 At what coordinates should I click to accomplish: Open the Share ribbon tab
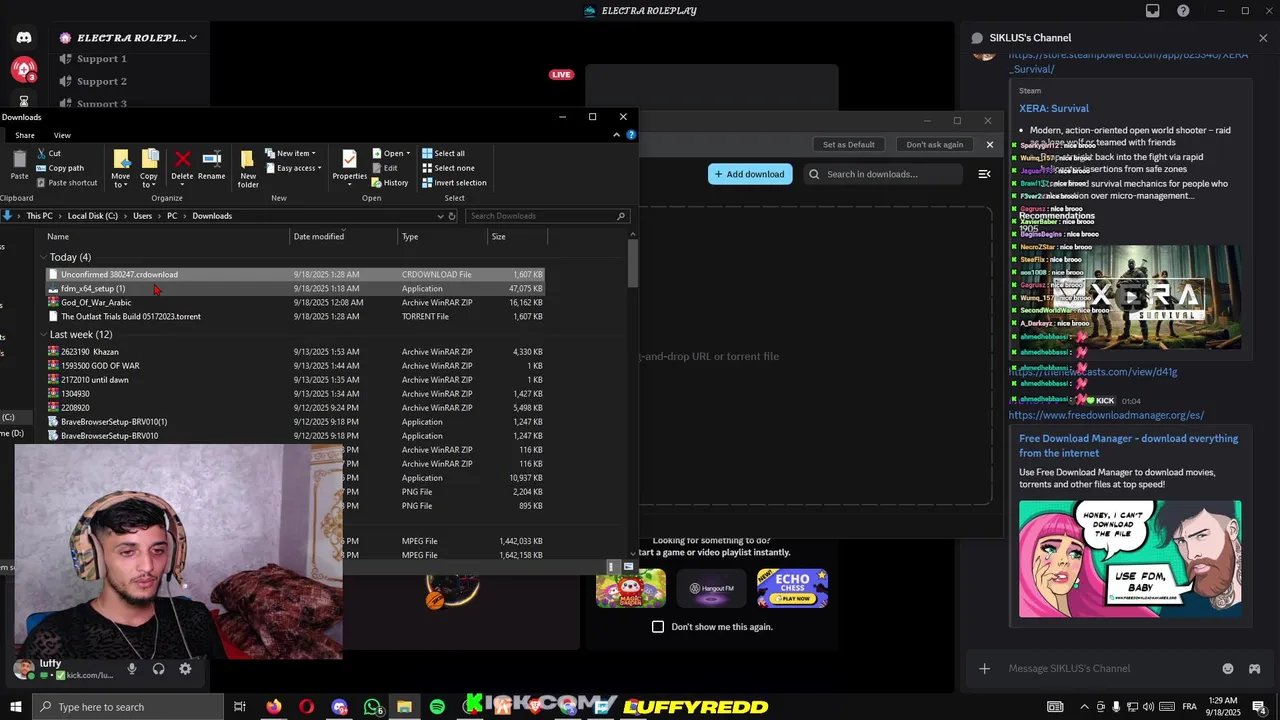point(25,135)
